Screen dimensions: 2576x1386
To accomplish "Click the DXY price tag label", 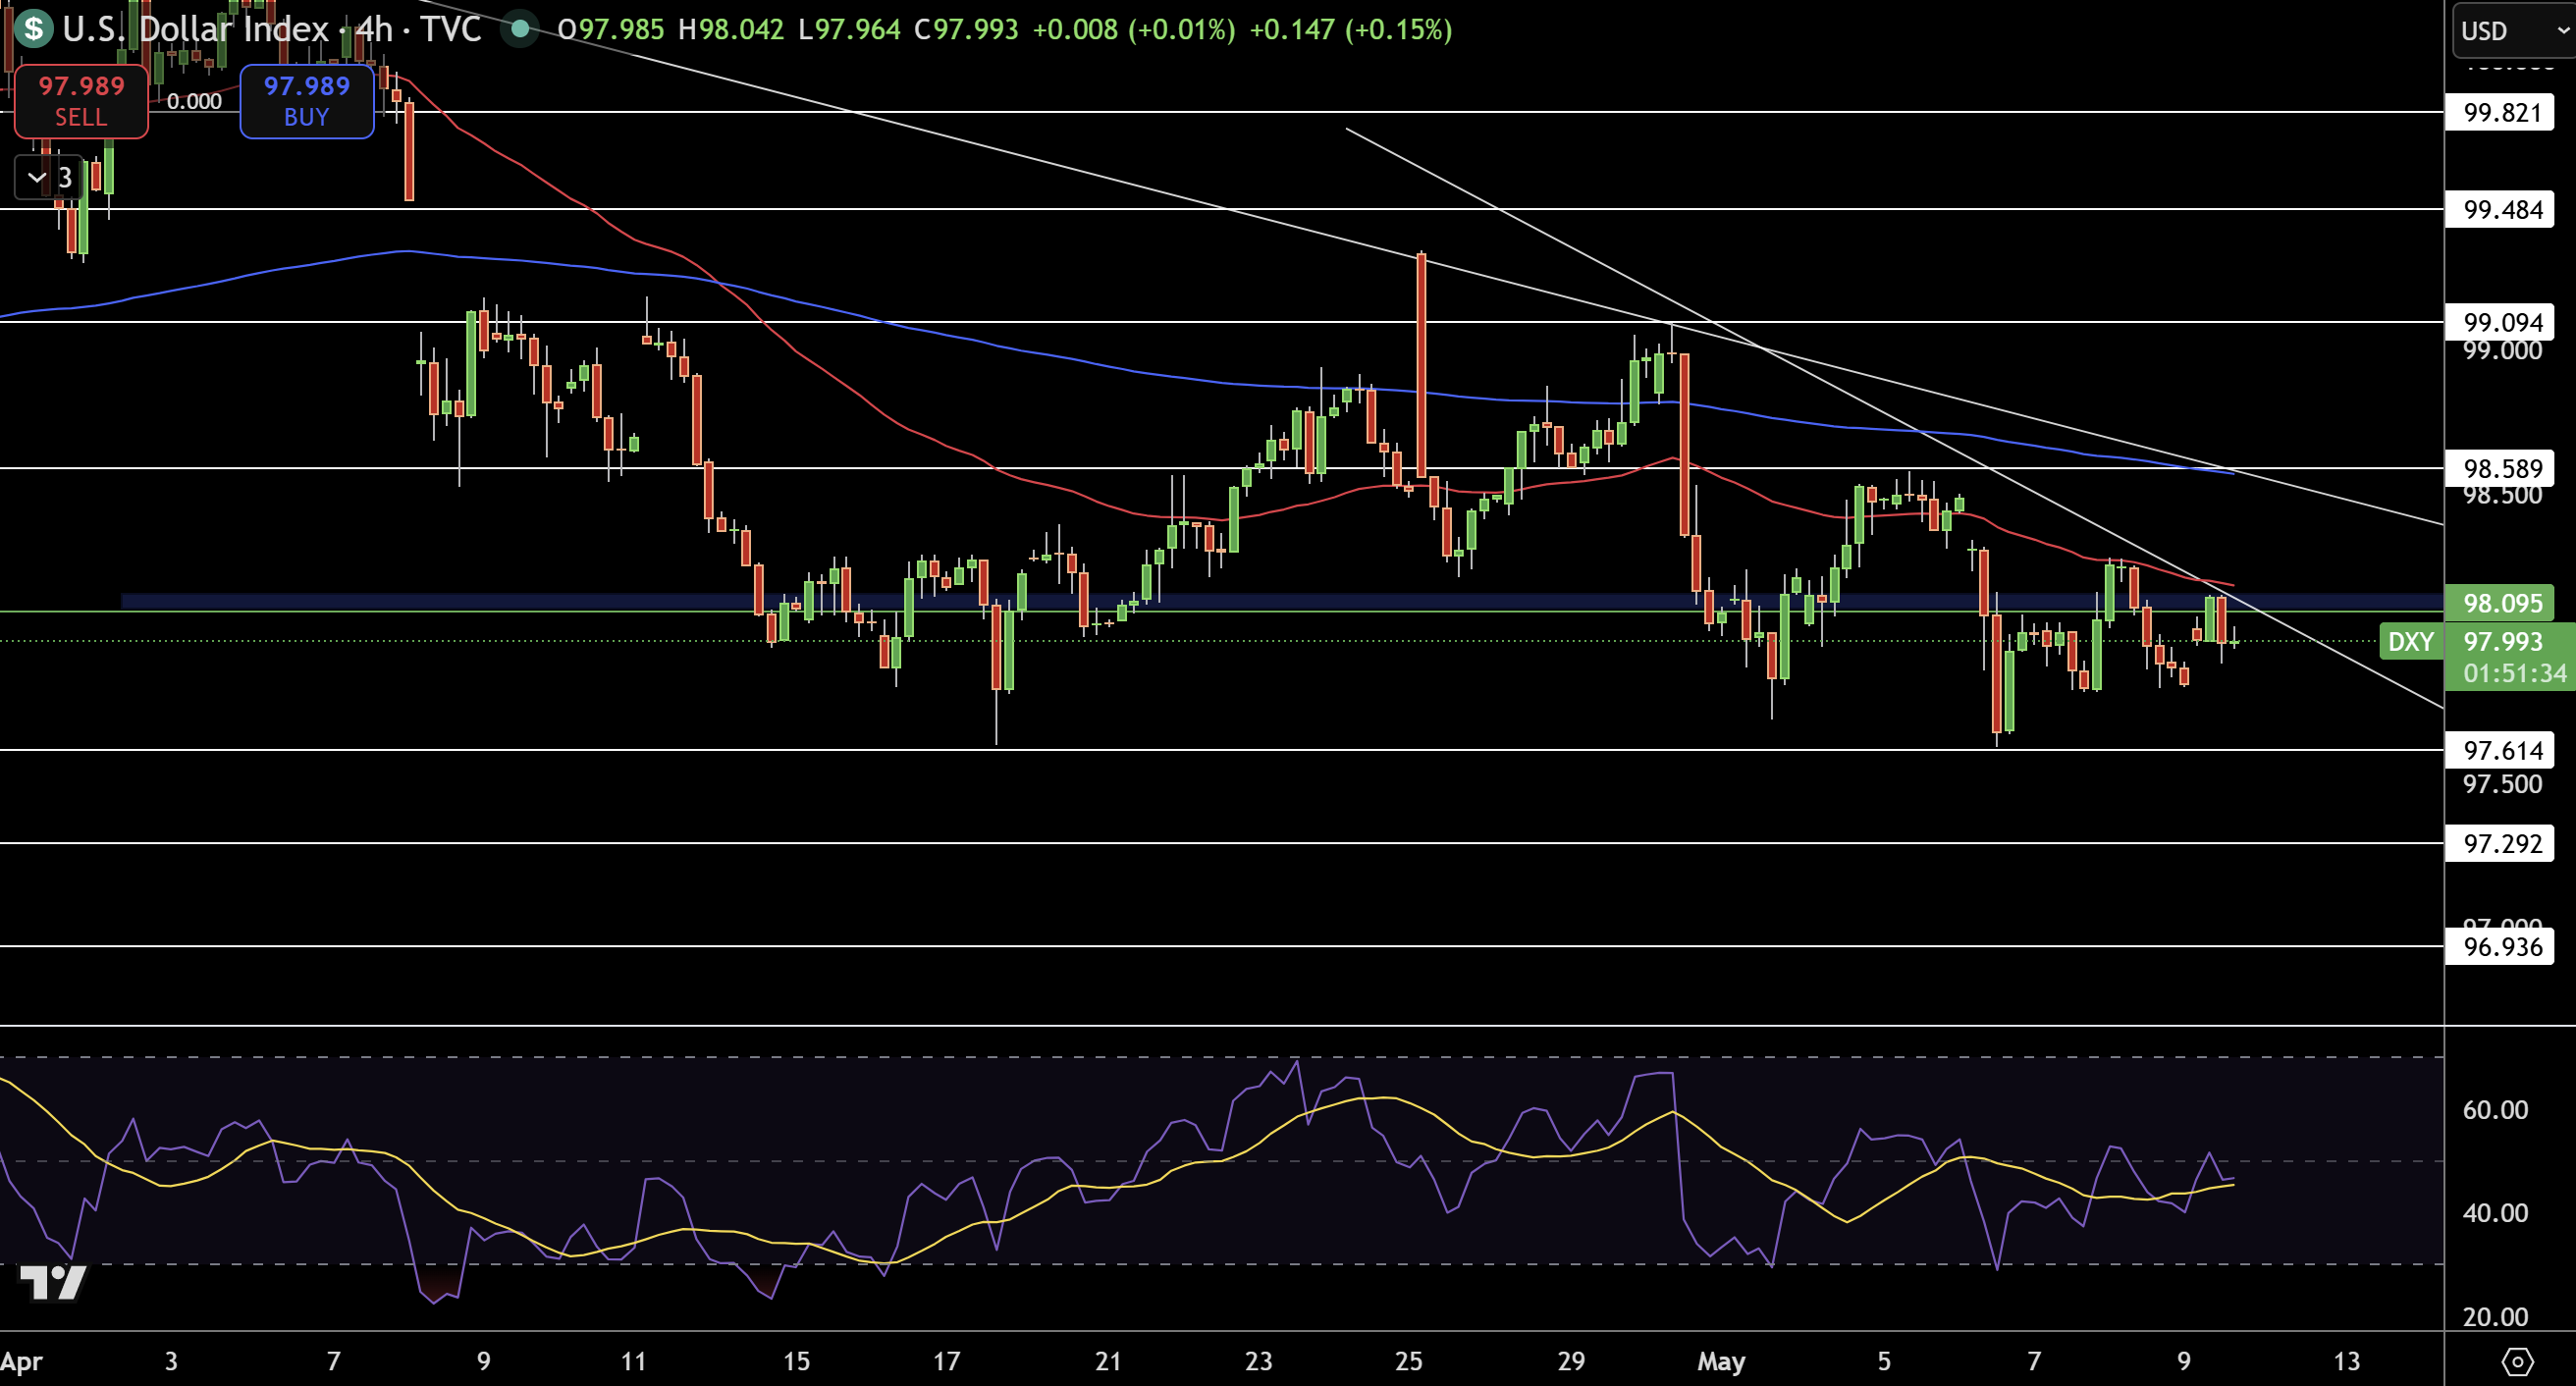I will [x=2411, y=642].
